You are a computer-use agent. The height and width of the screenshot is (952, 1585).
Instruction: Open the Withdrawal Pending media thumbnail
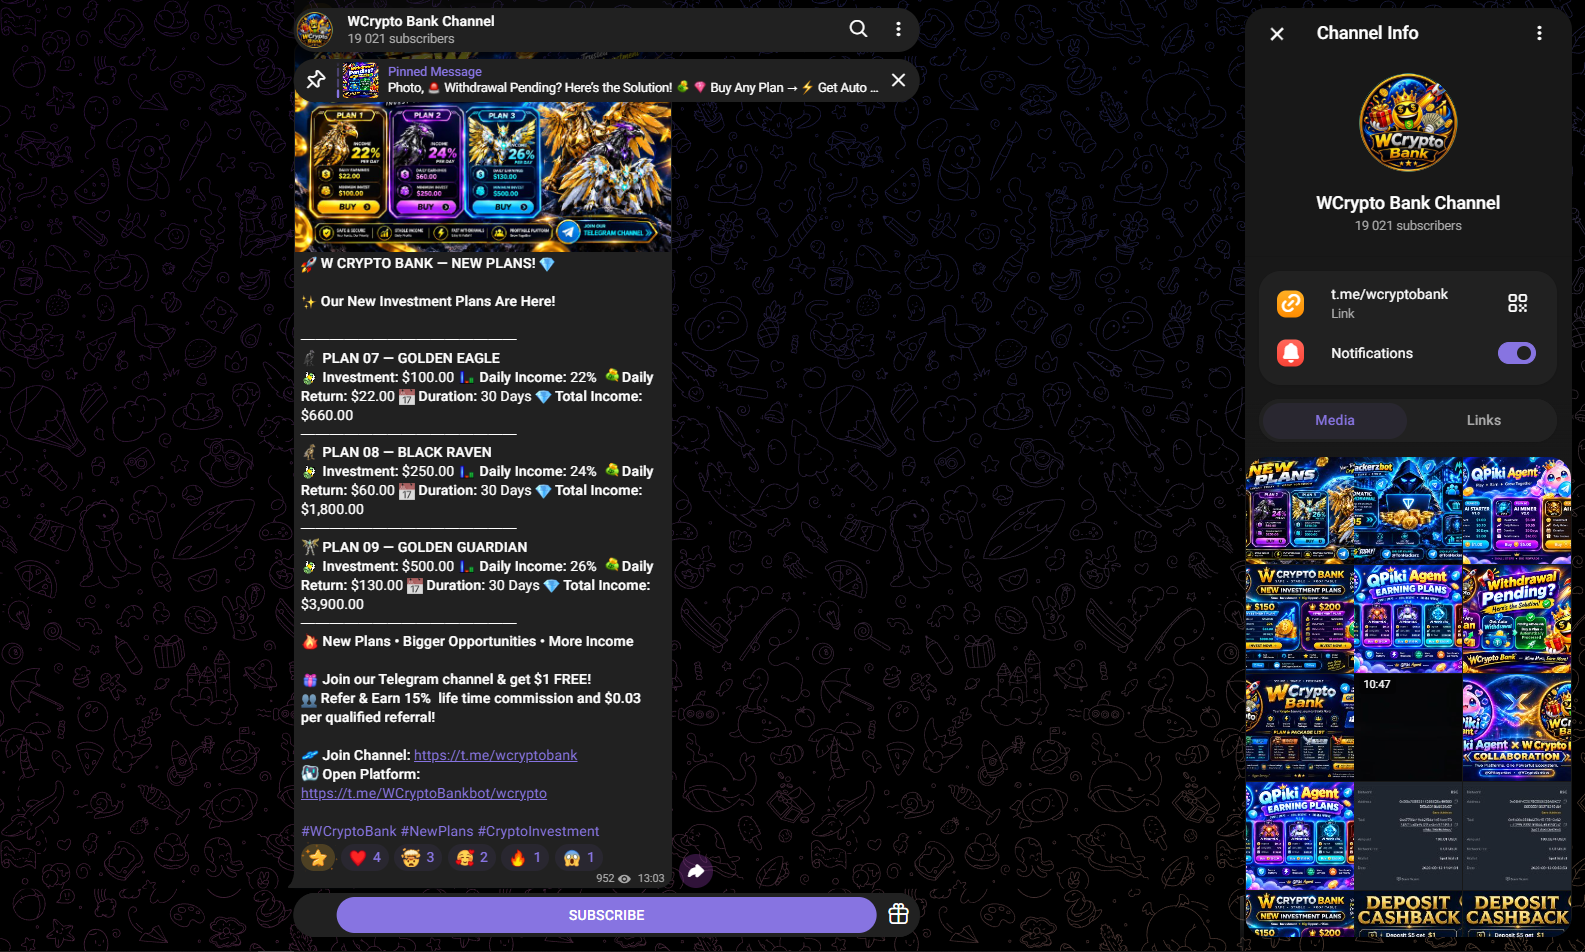coord(1516,619)
